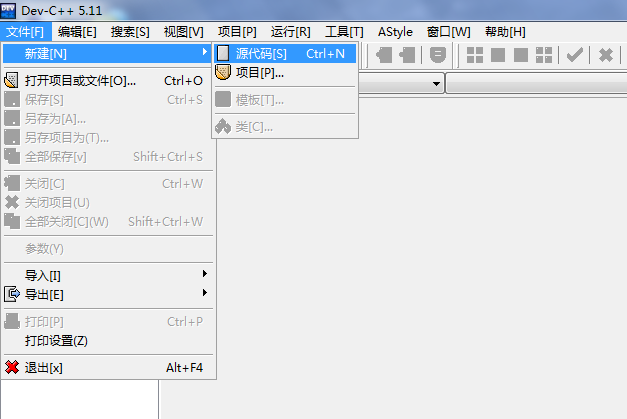Click the export icon beside 导出[E]
The width and height of the screenshot is (627, 419).
click(12, 294)
